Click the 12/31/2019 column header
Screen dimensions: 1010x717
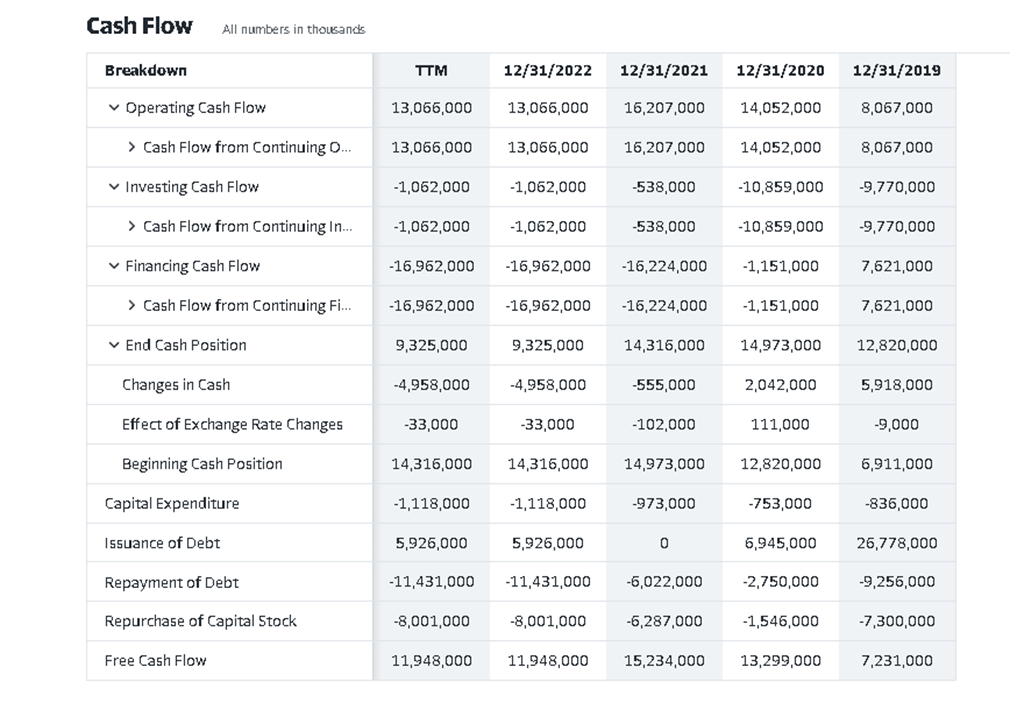click(x=896, y=70)
